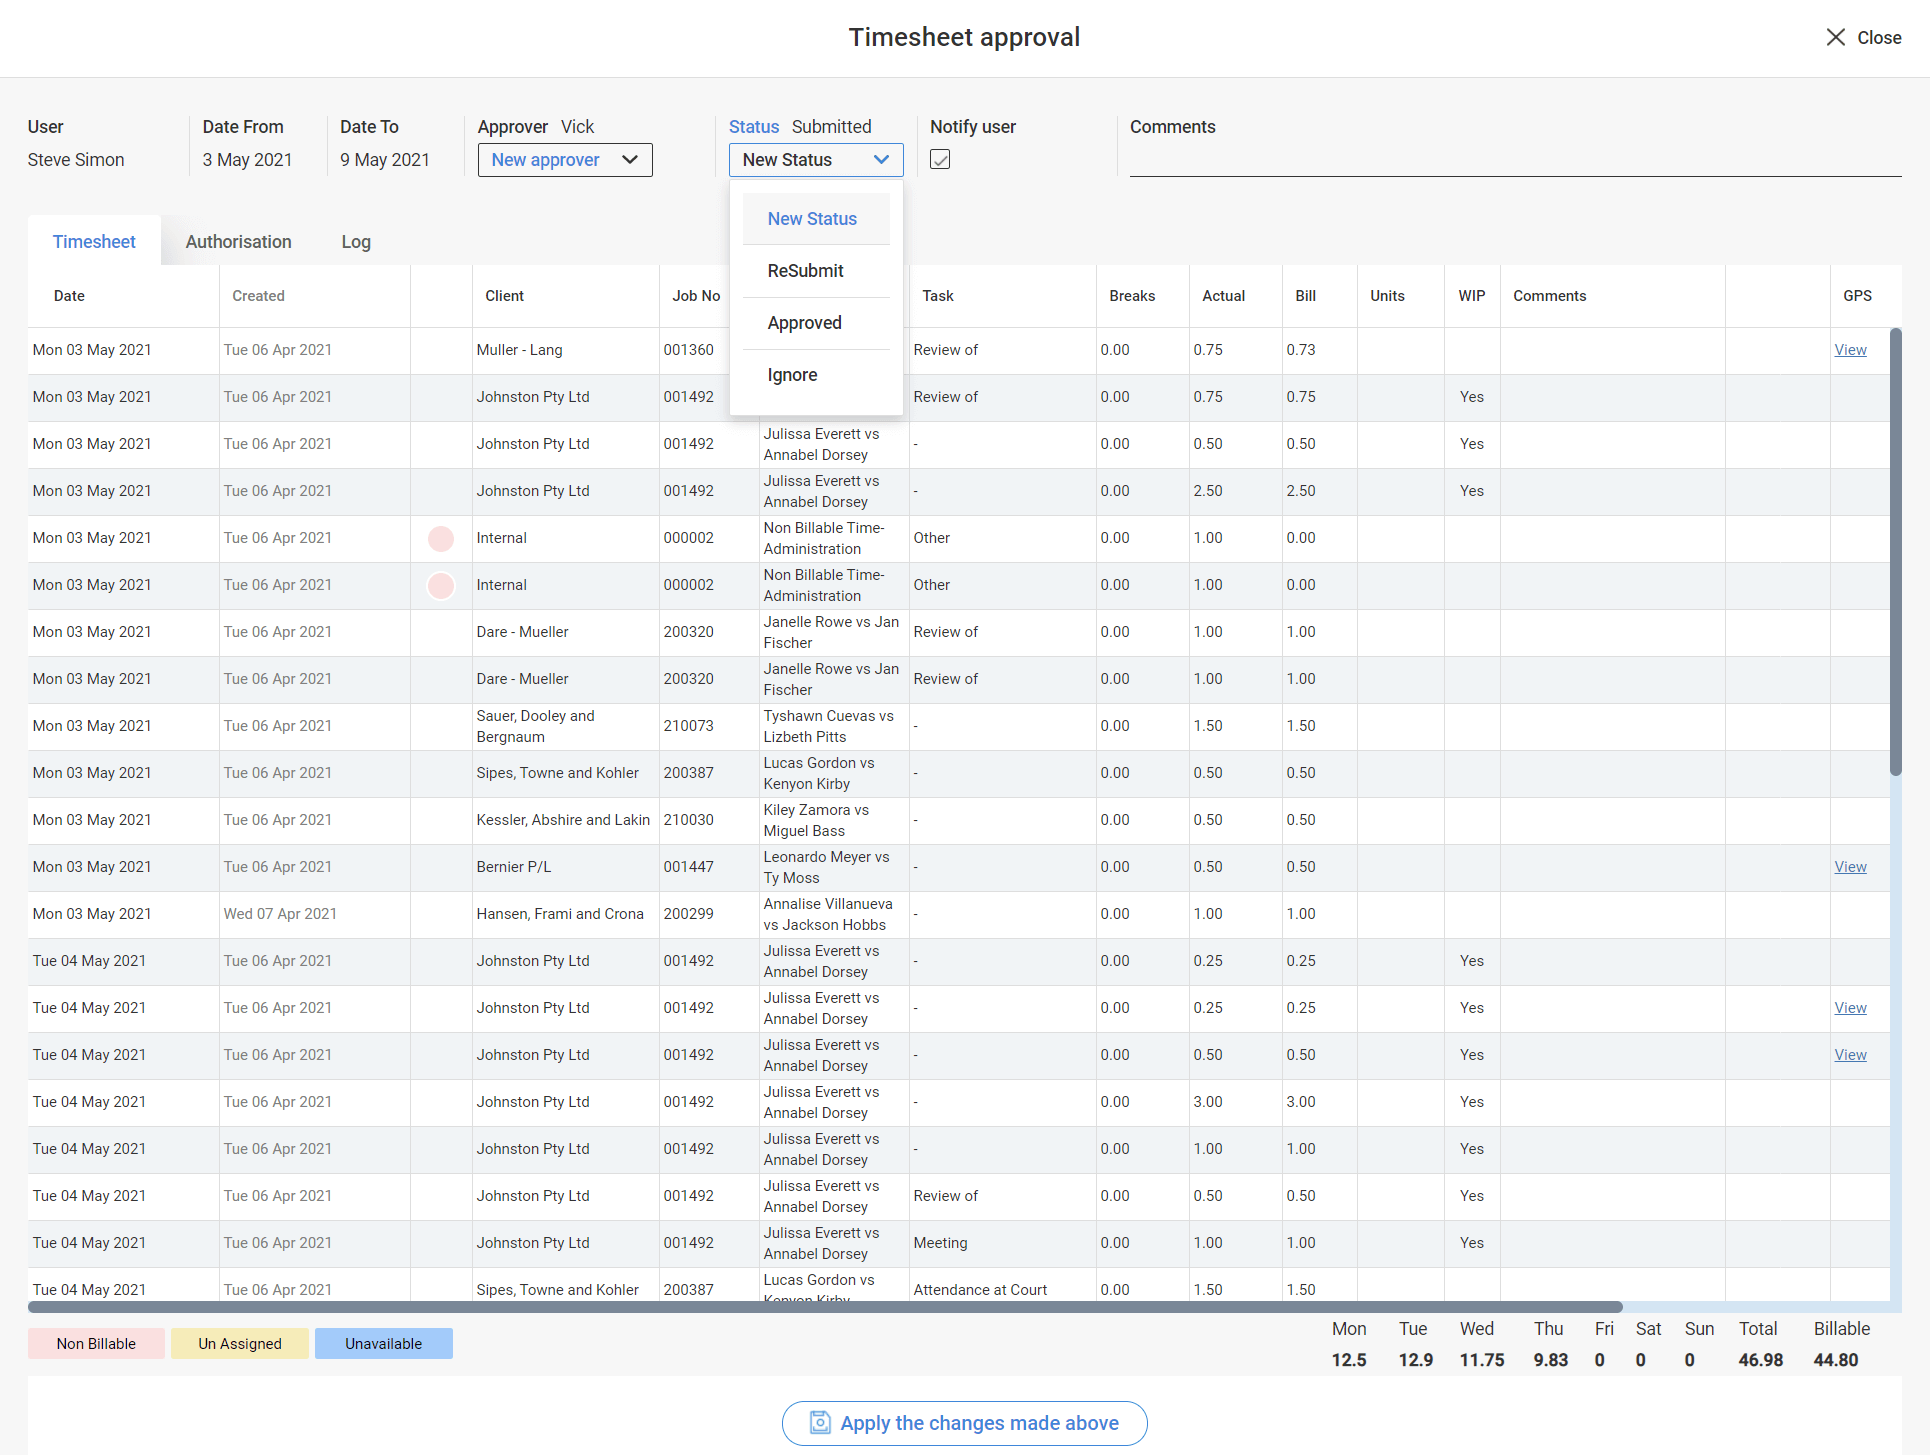Click the 46.98 Total hours value

pos(1760,1360)
